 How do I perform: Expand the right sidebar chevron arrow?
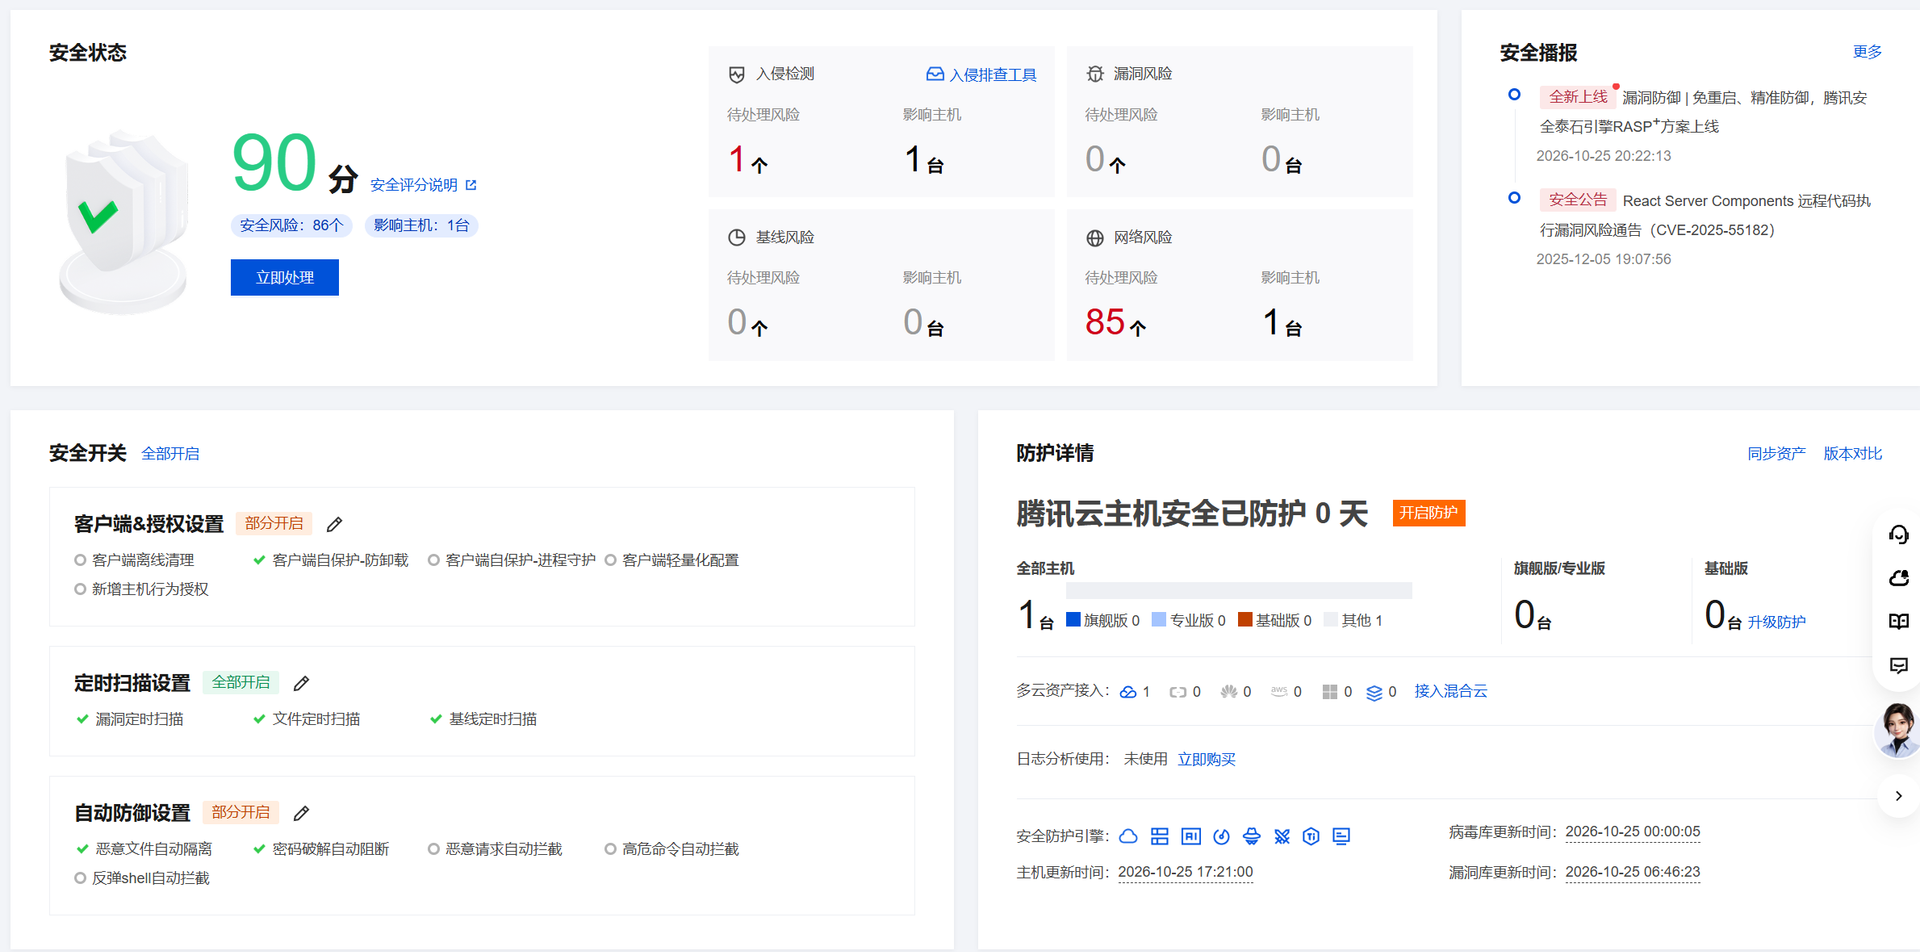(x=1898, y=797)
